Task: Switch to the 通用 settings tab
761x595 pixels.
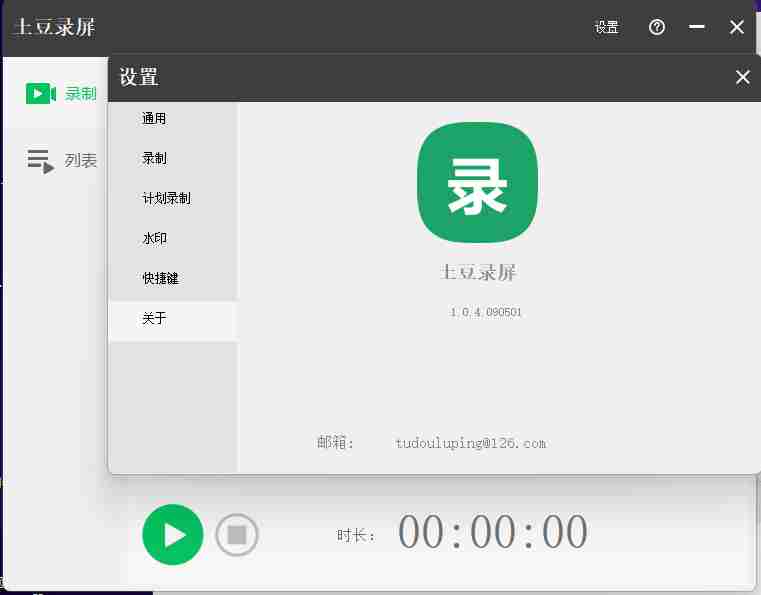Action: tap(155, 118)
